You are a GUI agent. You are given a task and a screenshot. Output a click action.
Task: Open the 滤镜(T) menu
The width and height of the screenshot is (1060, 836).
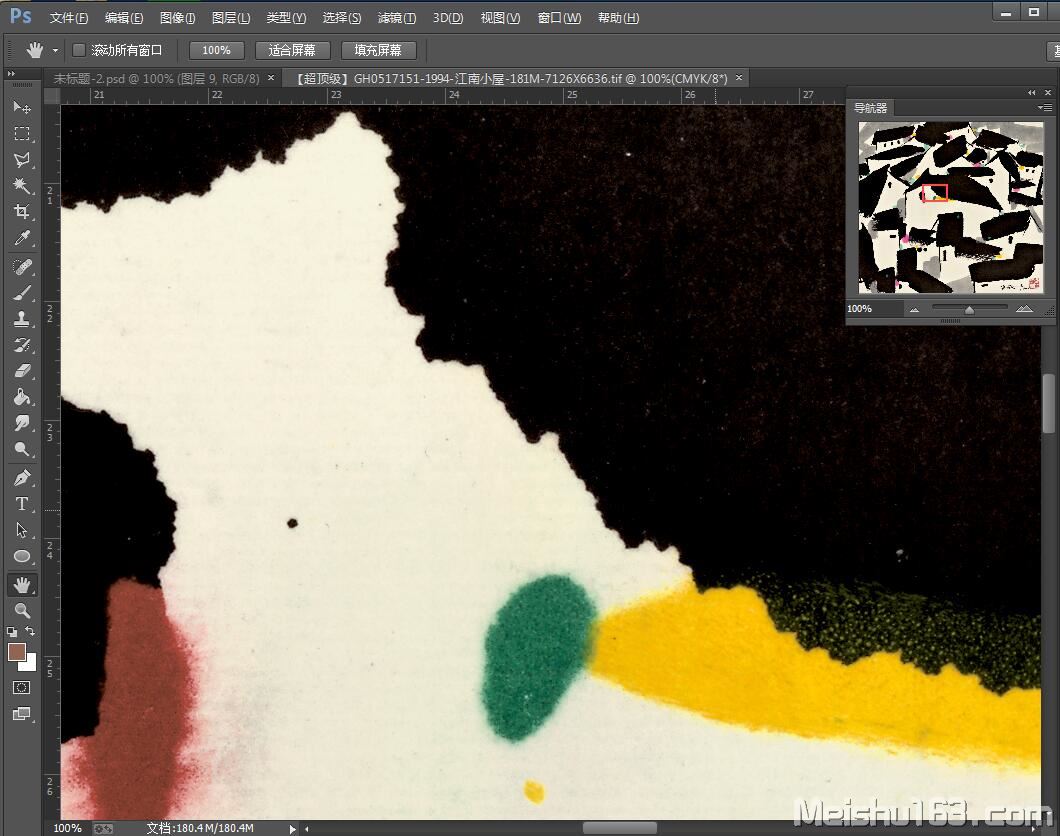(x=397, y=18)
